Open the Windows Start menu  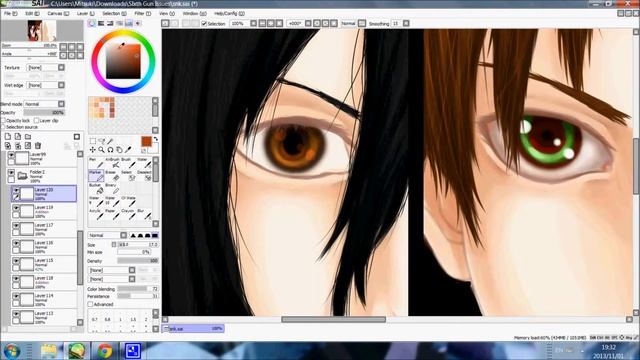tap(11, 351)
